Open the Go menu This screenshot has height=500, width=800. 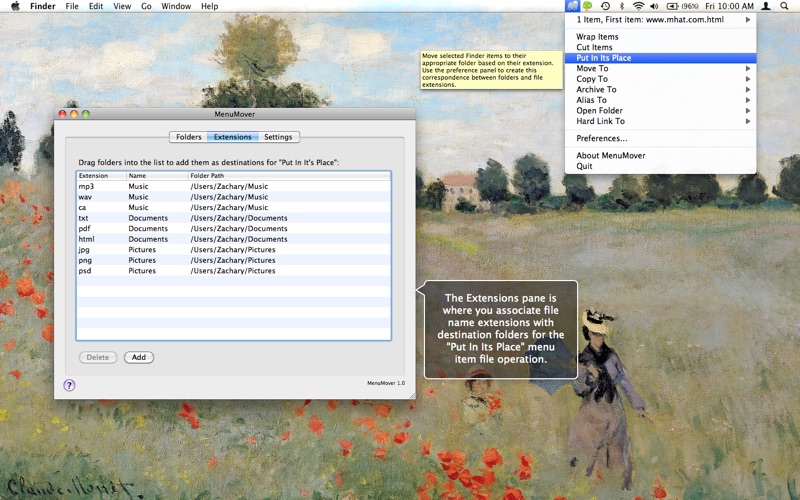pyautogui.click(x=146, y=6)
